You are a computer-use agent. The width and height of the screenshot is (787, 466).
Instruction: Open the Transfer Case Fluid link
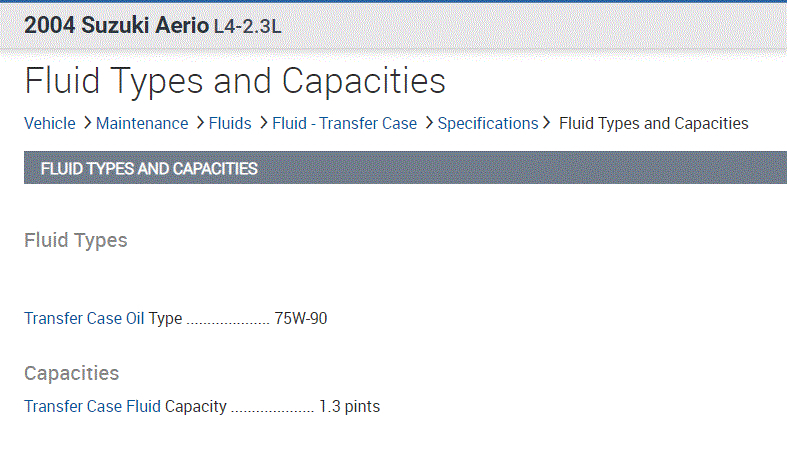[x=93, y=407]
